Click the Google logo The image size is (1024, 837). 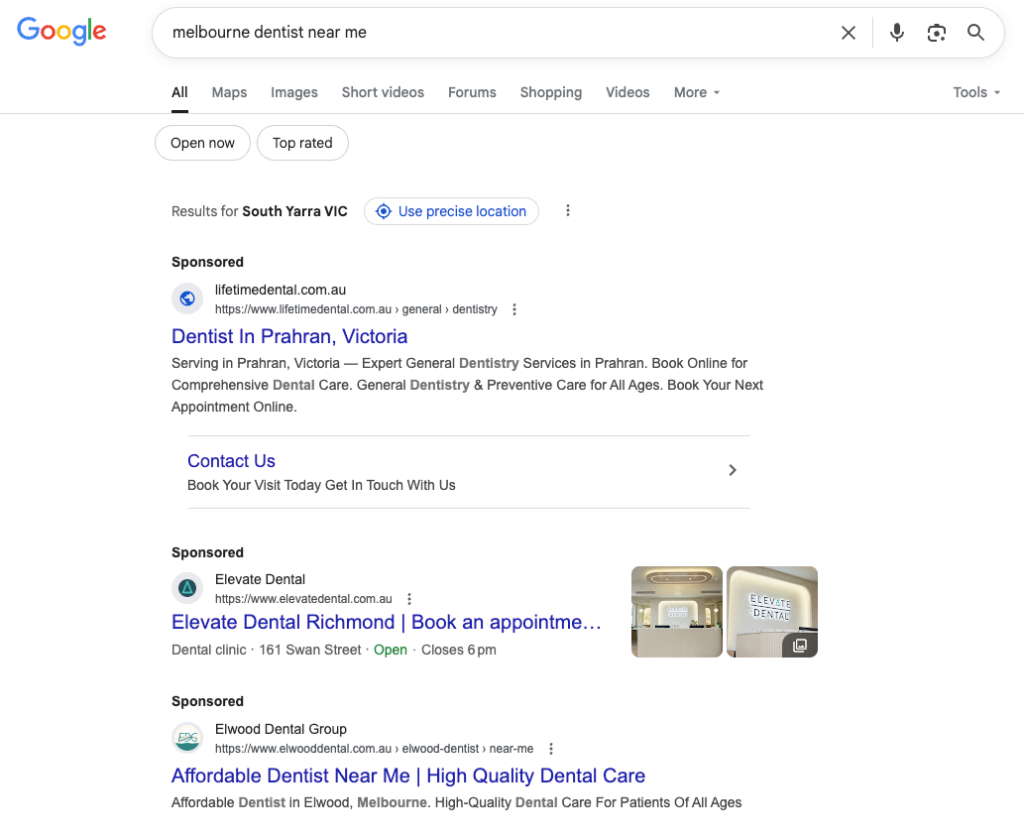pos(61,32)
